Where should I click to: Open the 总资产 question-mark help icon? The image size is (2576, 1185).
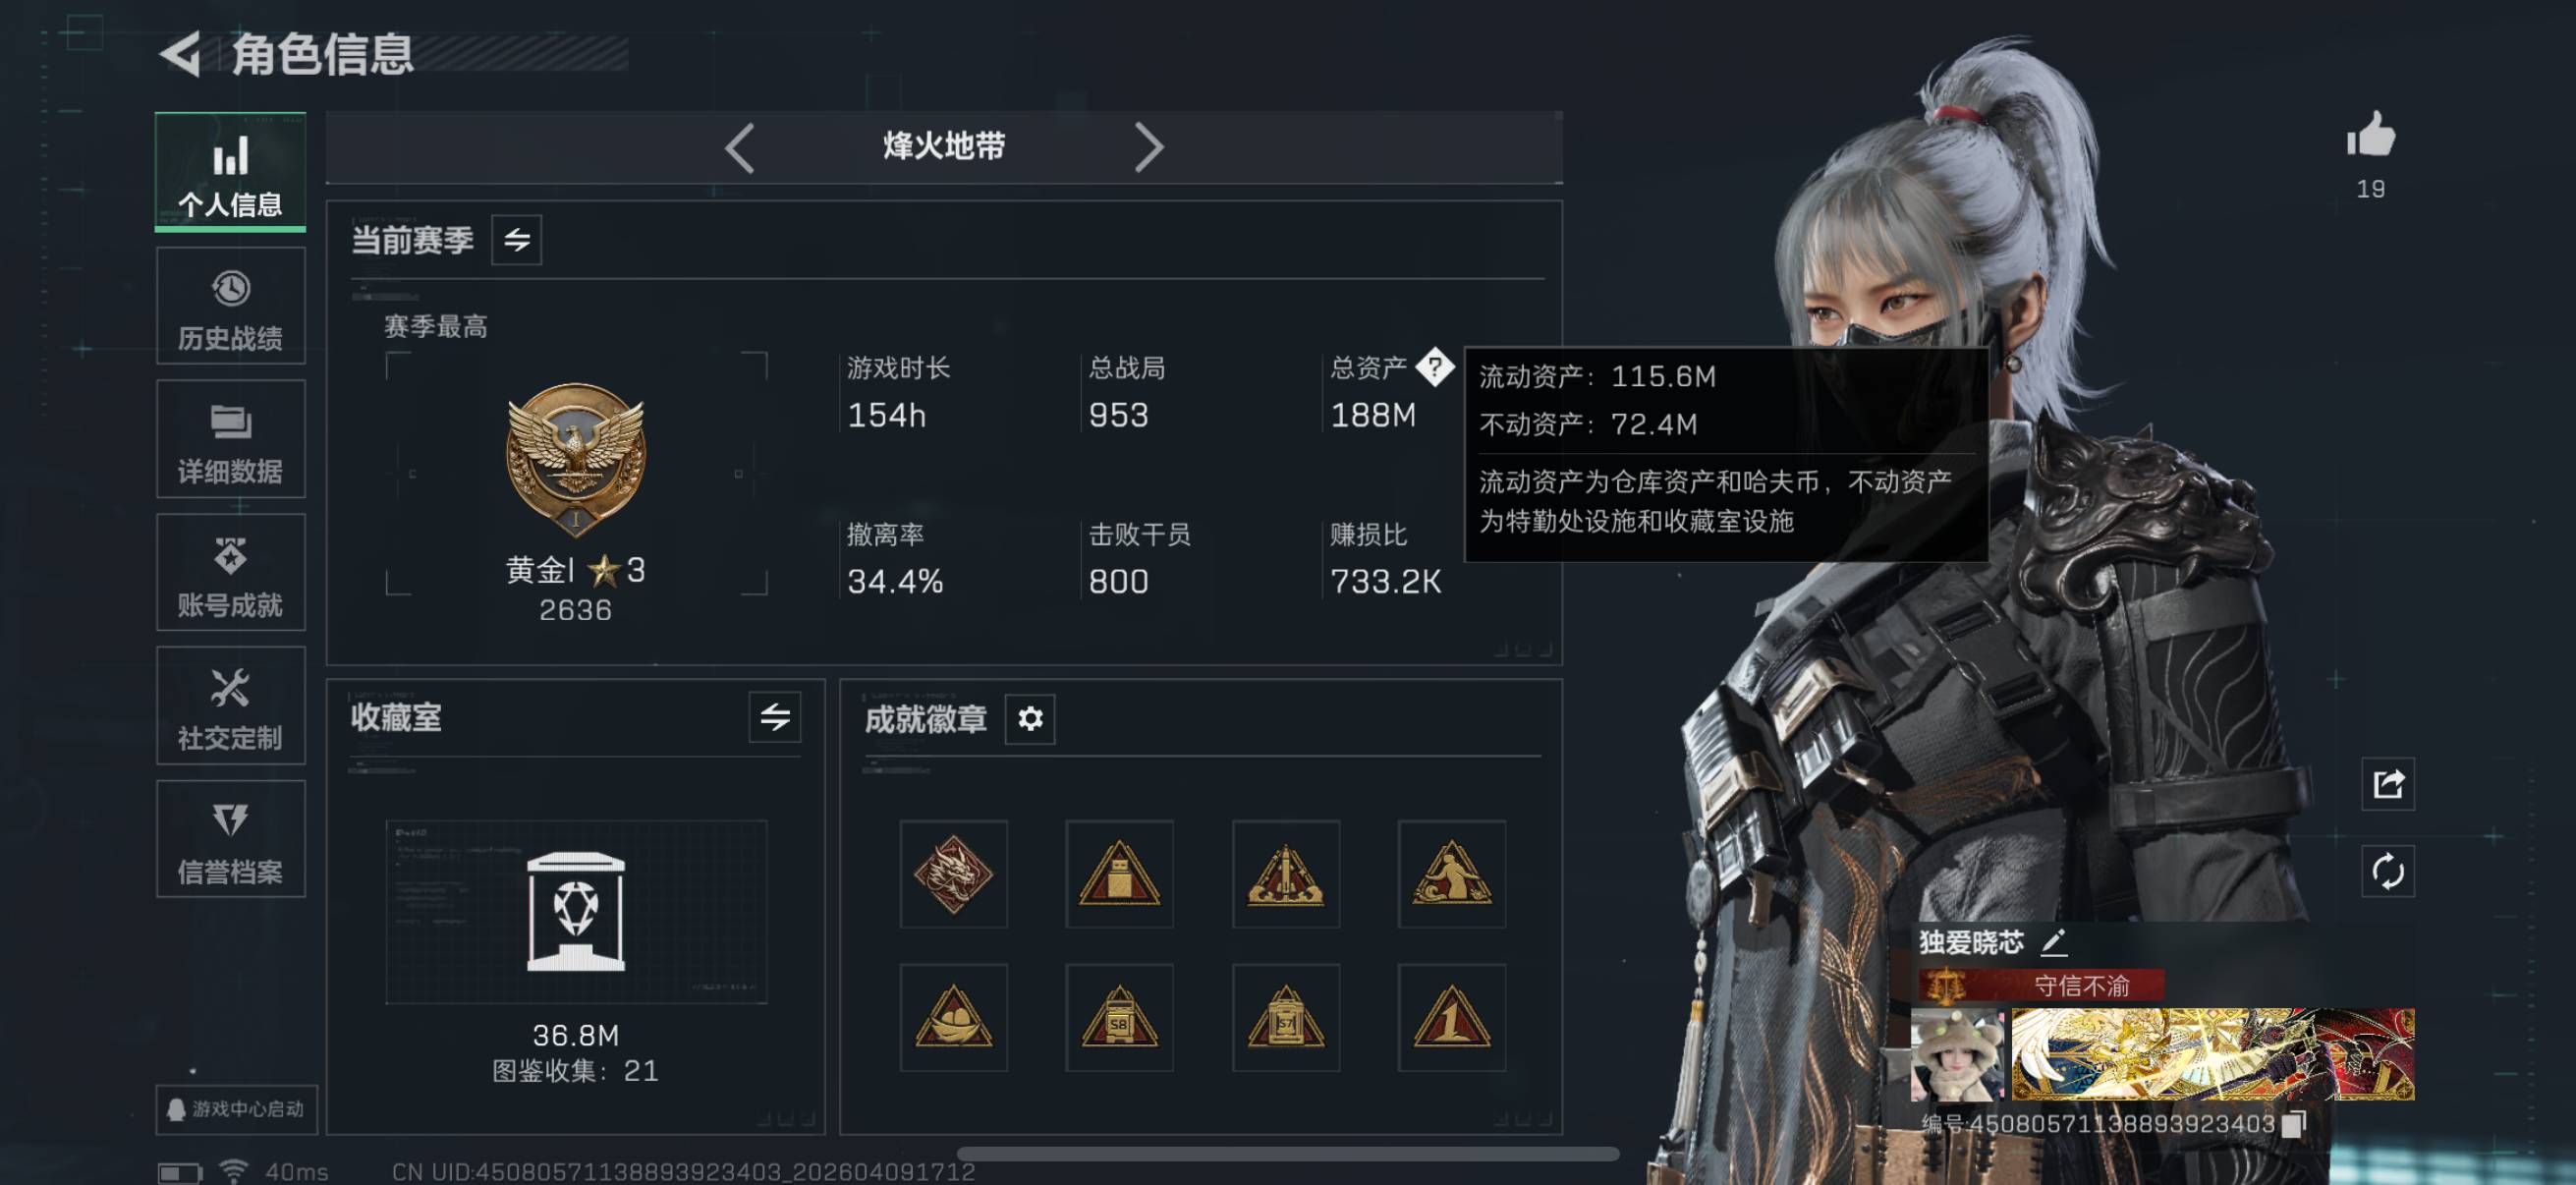[1435, 367]
